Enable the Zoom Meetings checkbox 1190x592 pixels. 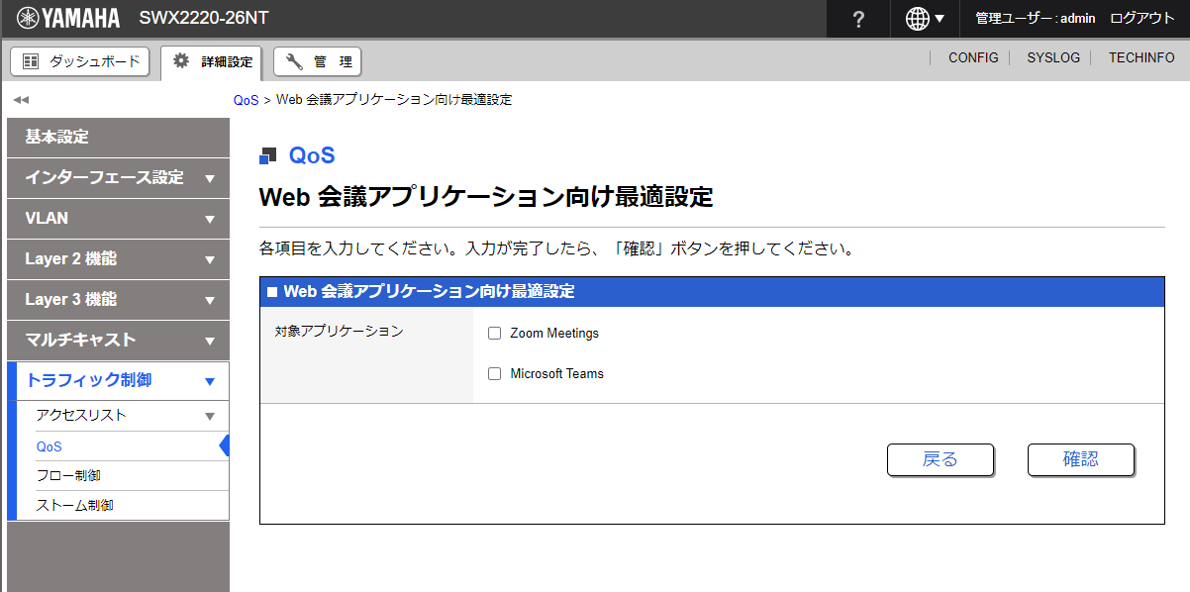coord(494,333)
